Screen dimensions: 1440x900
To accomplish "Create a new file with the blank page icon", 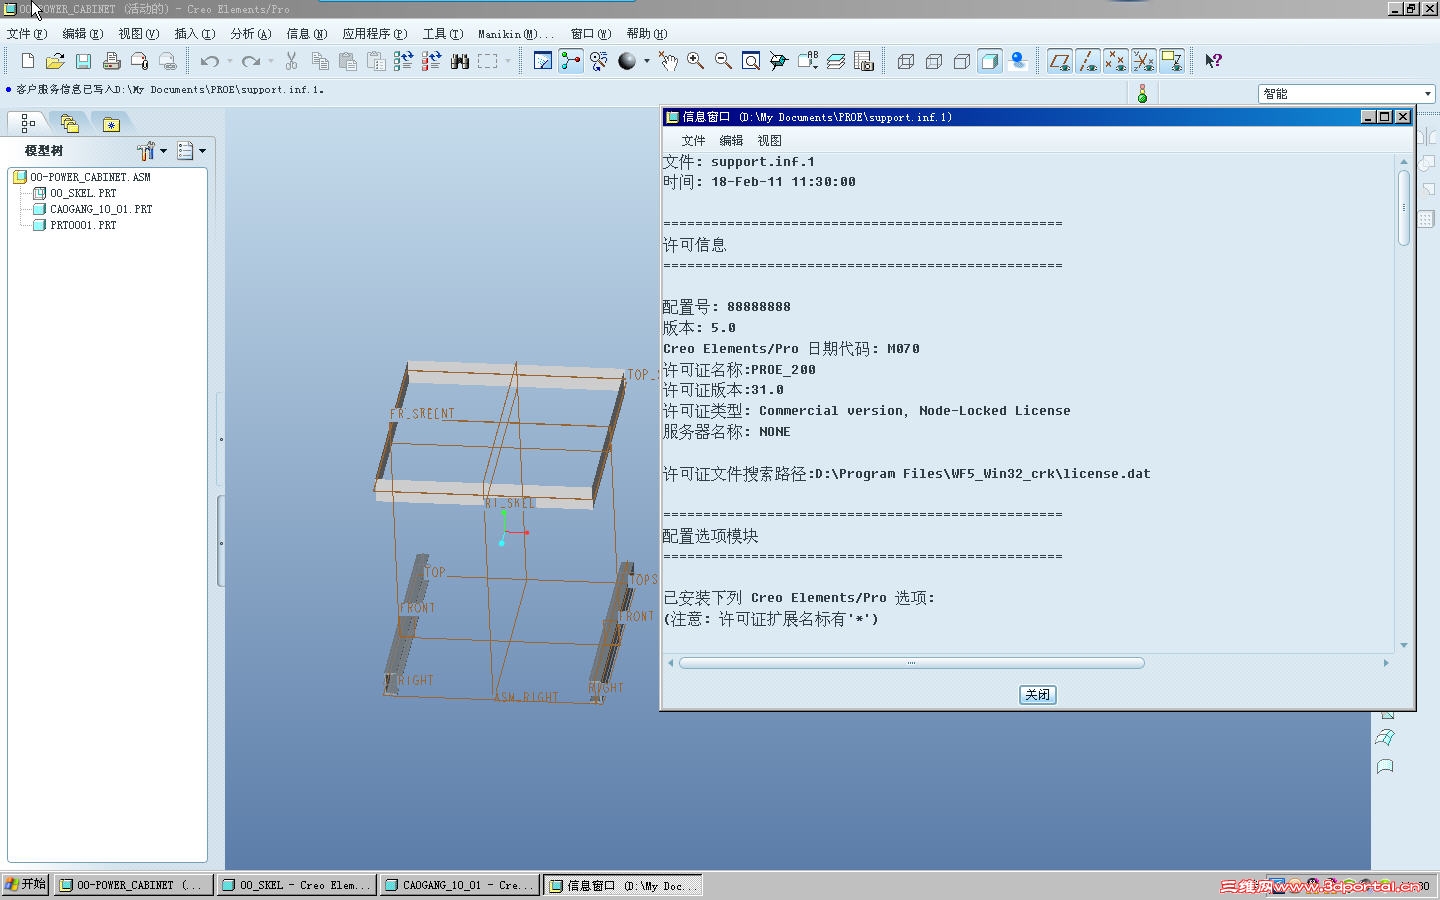I will tap(28, 61).
